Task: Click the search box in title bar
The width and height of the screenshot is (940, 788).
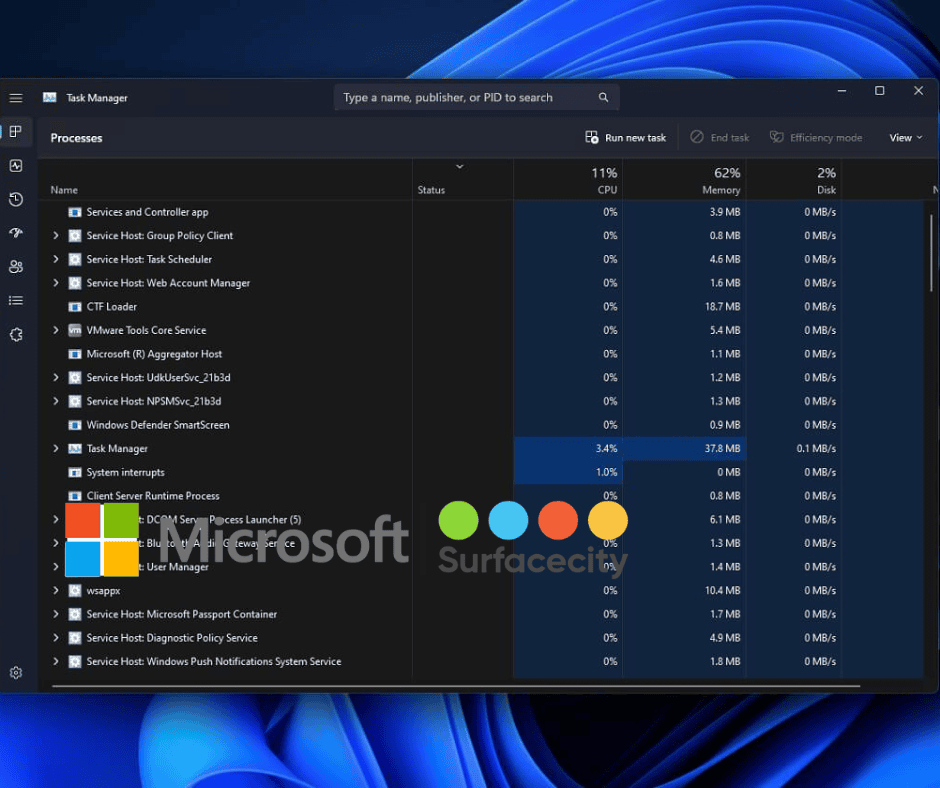Action: click(x=470, y=98)
